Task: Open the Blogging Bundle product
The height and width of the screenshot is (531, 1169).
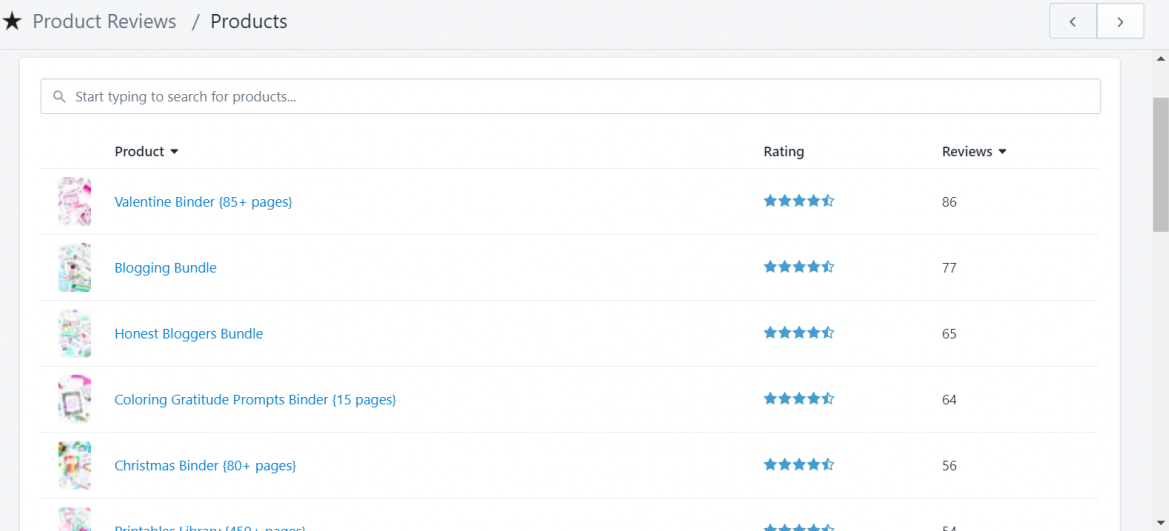Action: 166,268
